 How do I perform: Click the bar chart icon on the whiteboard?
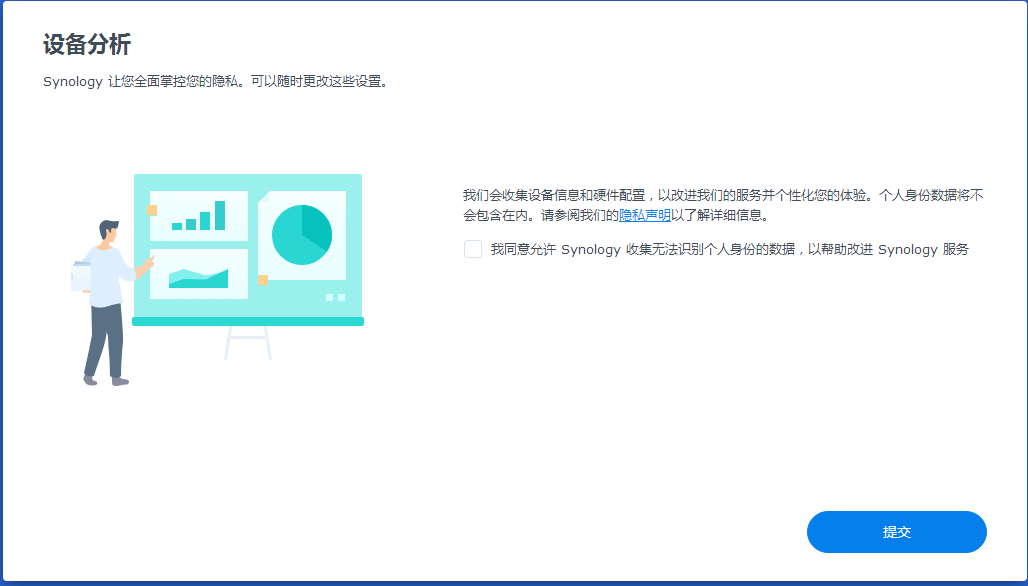pyautogui.click(x=199, y=216)
